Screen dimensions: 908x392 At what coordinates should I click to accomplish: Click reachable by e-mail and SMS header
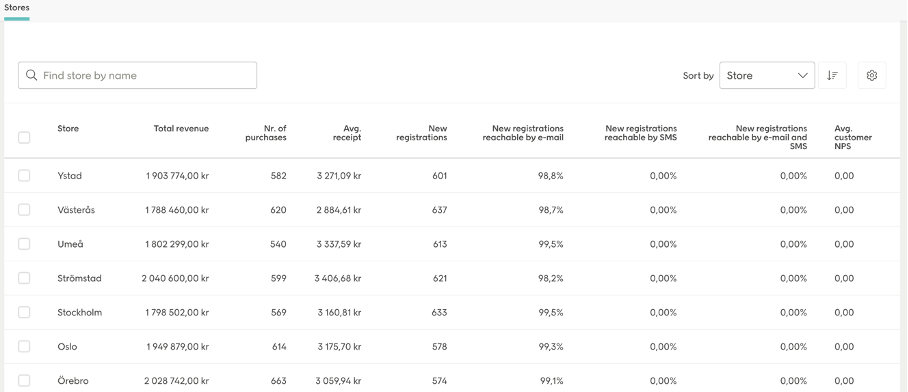click(x=757, y=138)
